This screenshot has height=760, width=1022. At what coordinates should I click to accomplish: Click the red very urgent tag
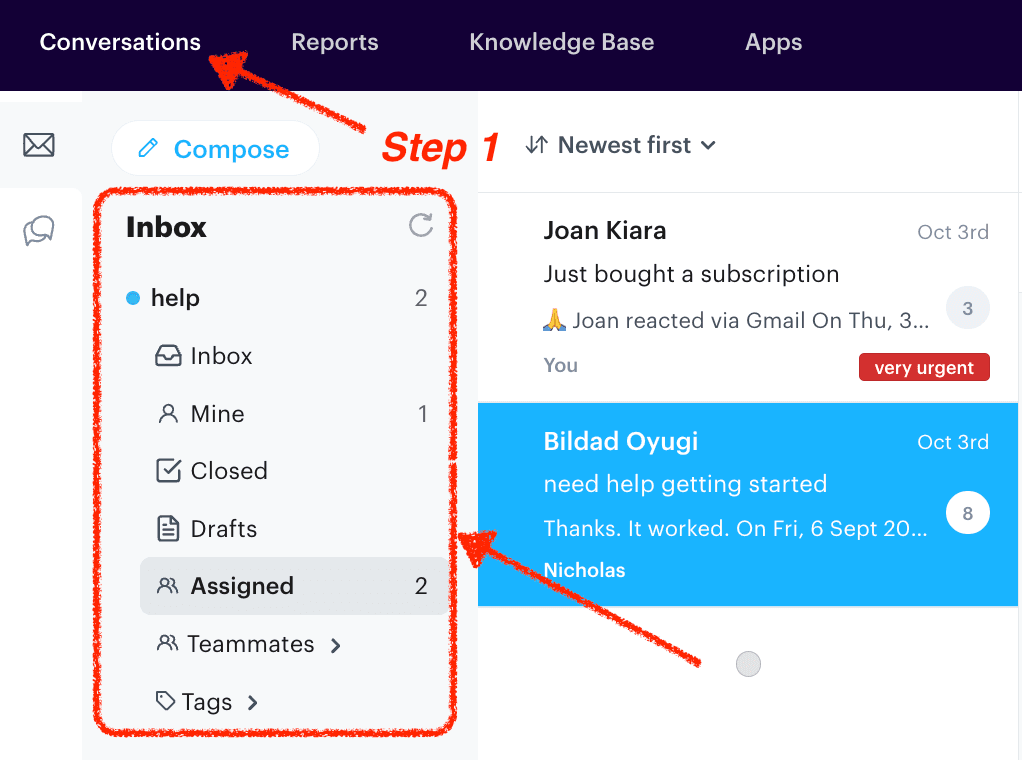pos(923,366)
